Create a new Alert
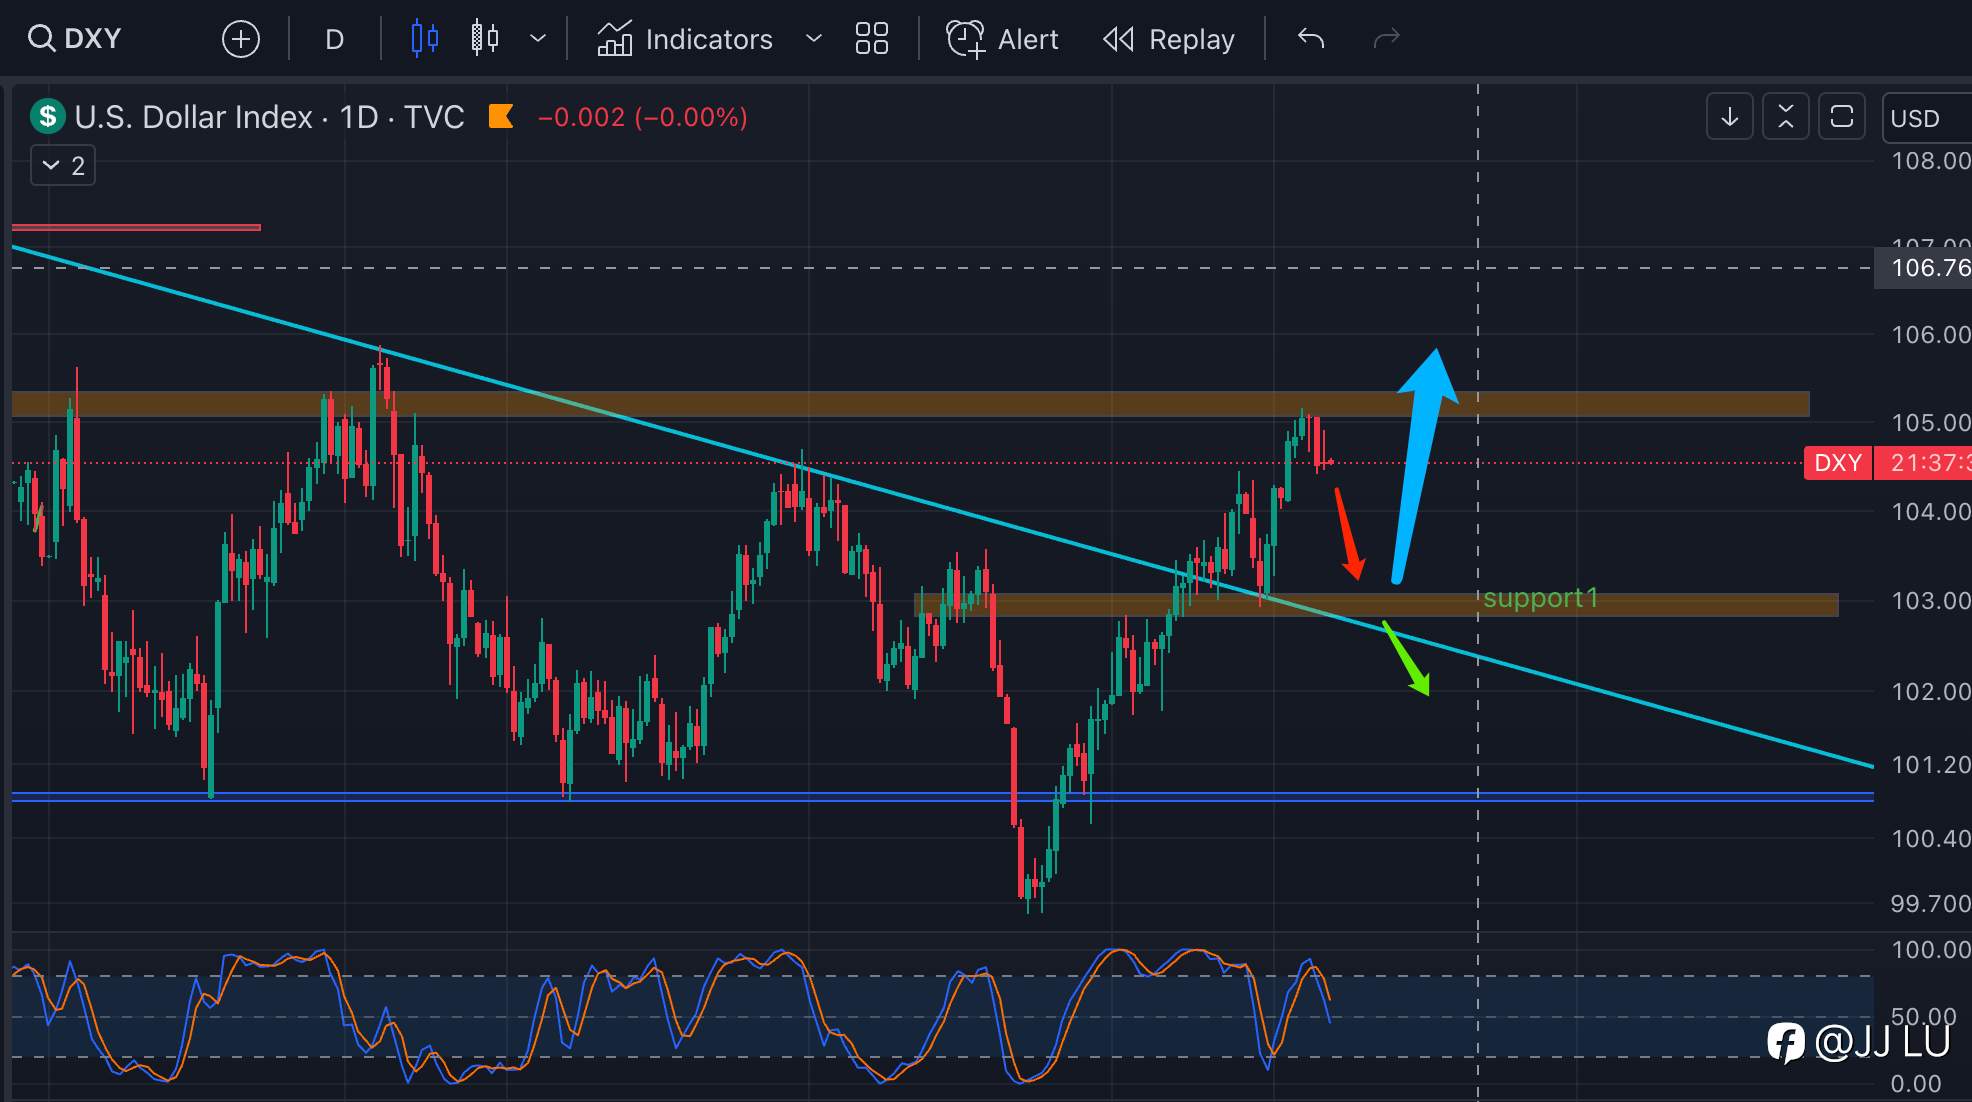Viewport: 1972px width, 1102px height. [1002, 39]
